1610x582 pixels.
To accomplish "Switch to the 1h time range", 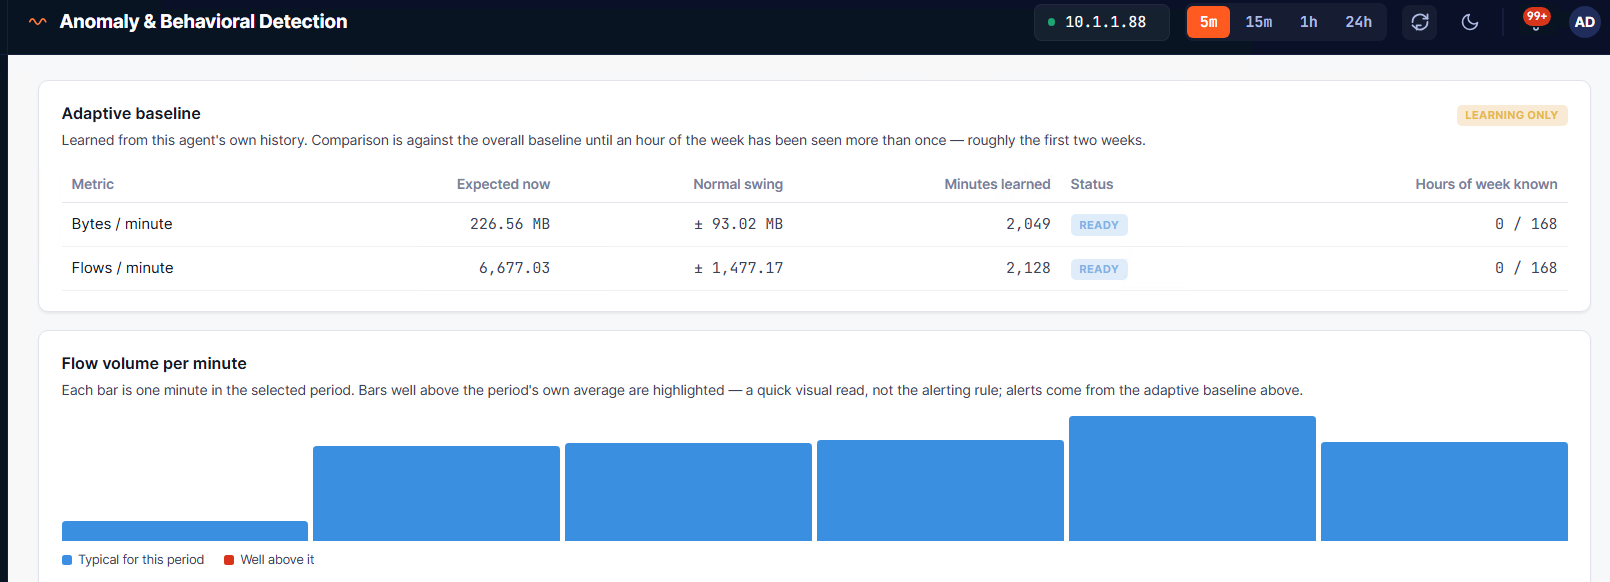I will tap(1309, 22).
